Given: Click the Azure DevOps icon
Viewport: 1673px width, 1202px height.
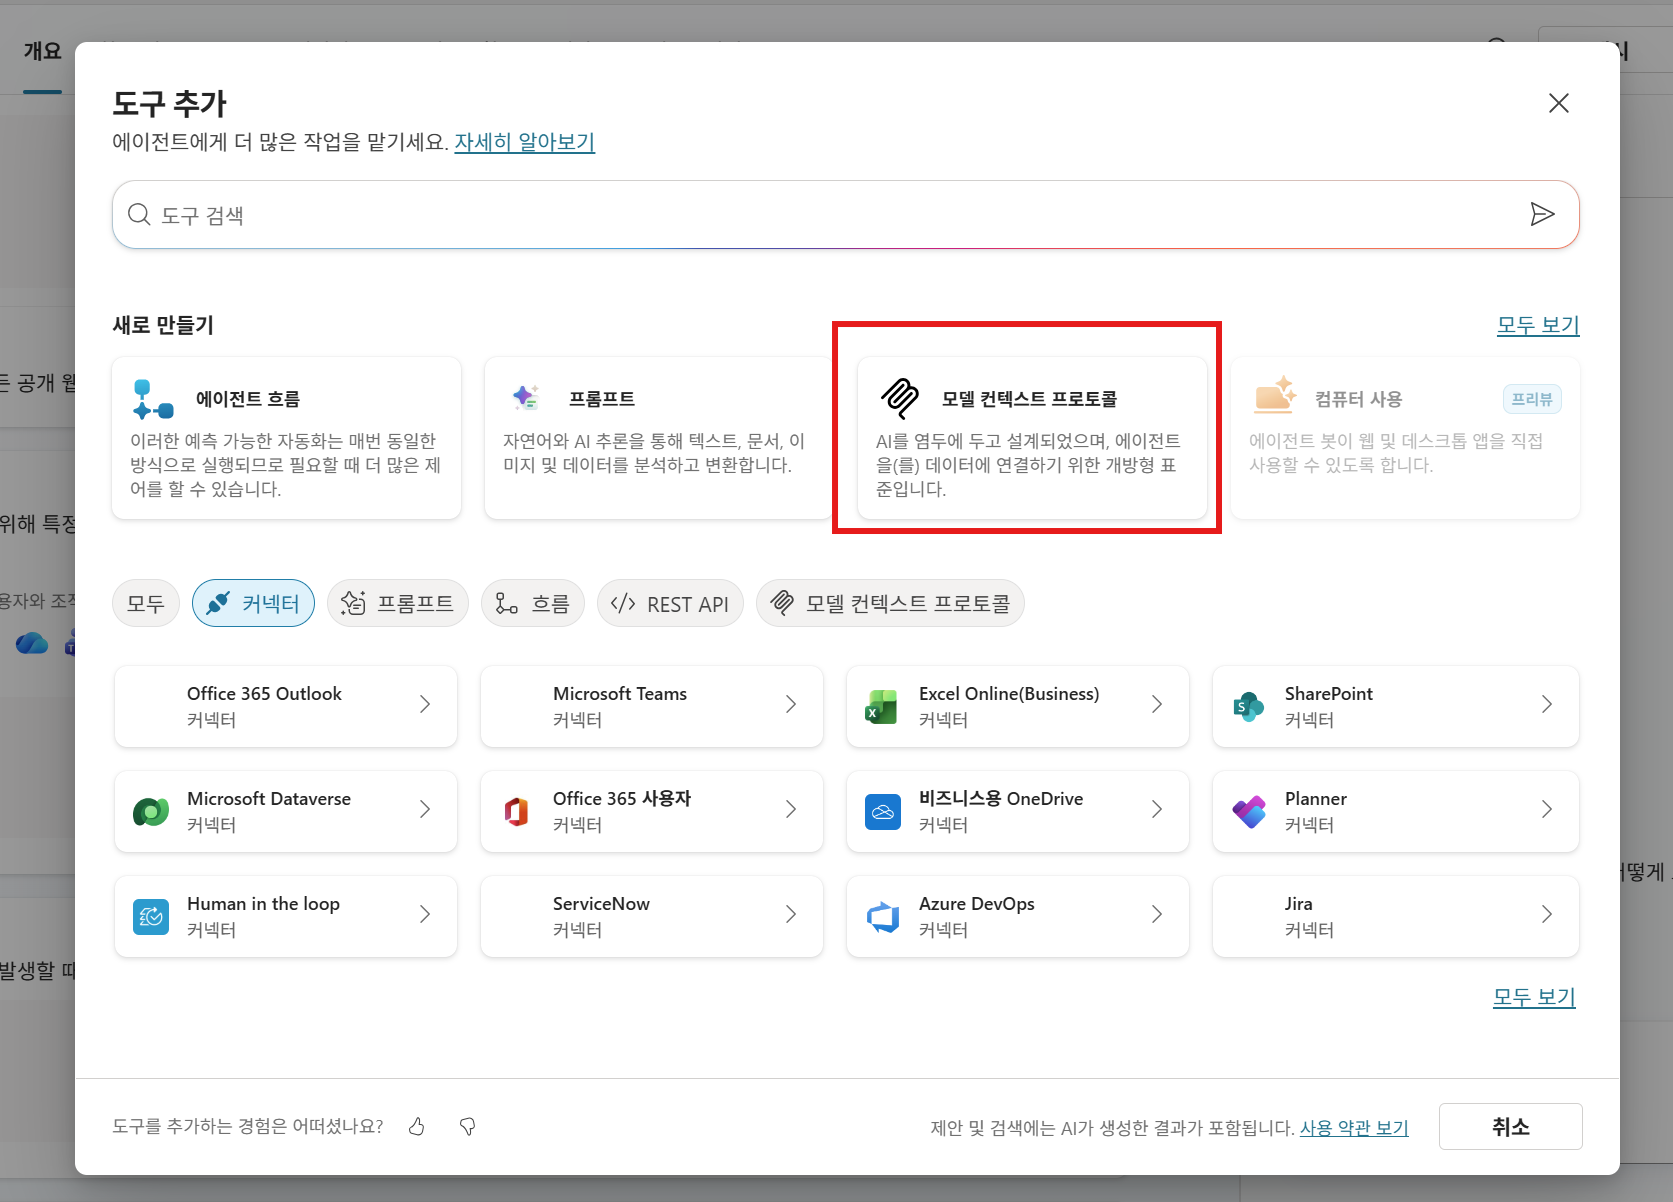Looking at the screenshot, I should pos(882,917).
